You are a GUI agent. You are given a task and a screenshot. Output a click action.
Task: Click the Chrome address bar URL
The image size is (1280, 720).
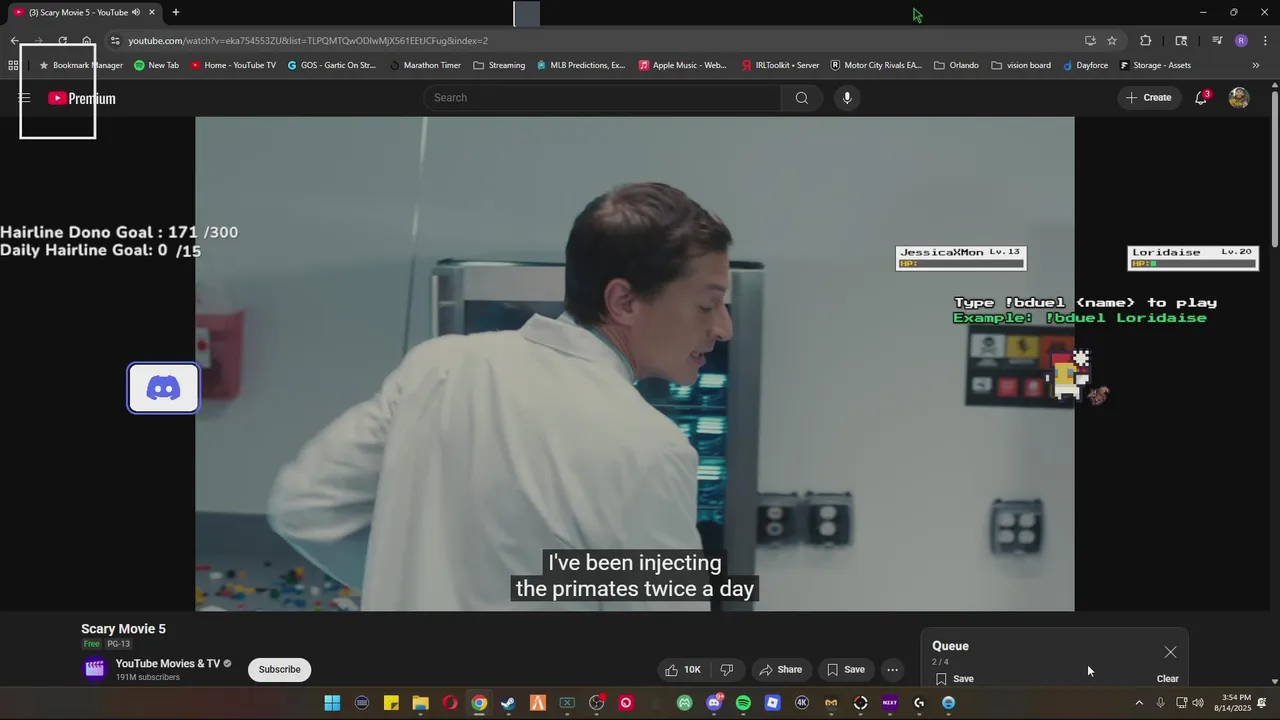click(308, 41)
